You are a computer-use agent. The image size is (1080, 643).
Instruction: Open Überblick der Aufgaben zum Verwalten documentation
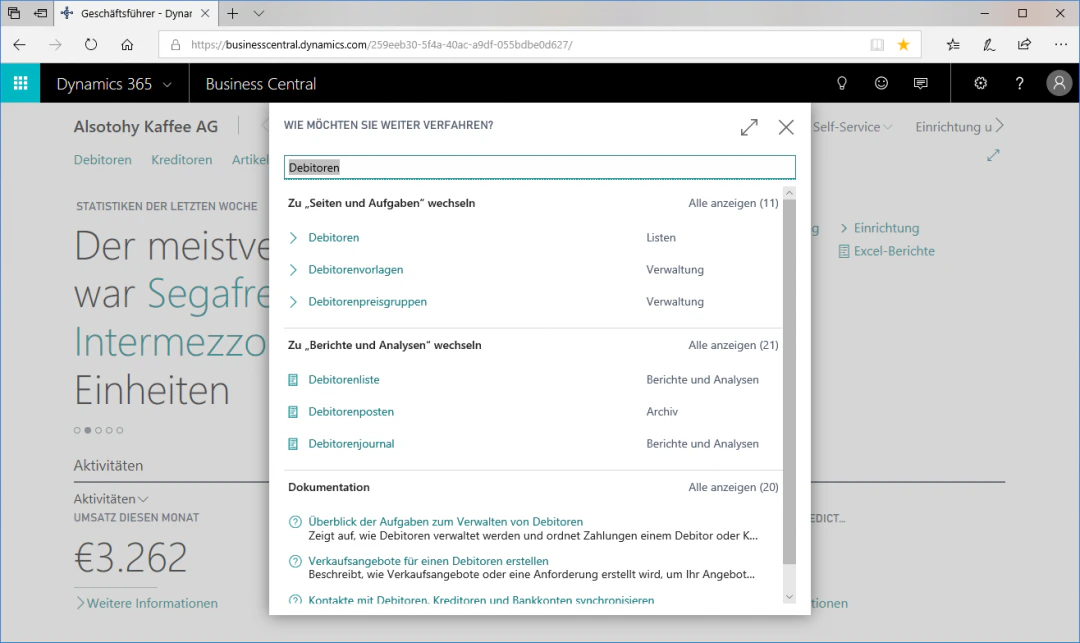[446, 522]
